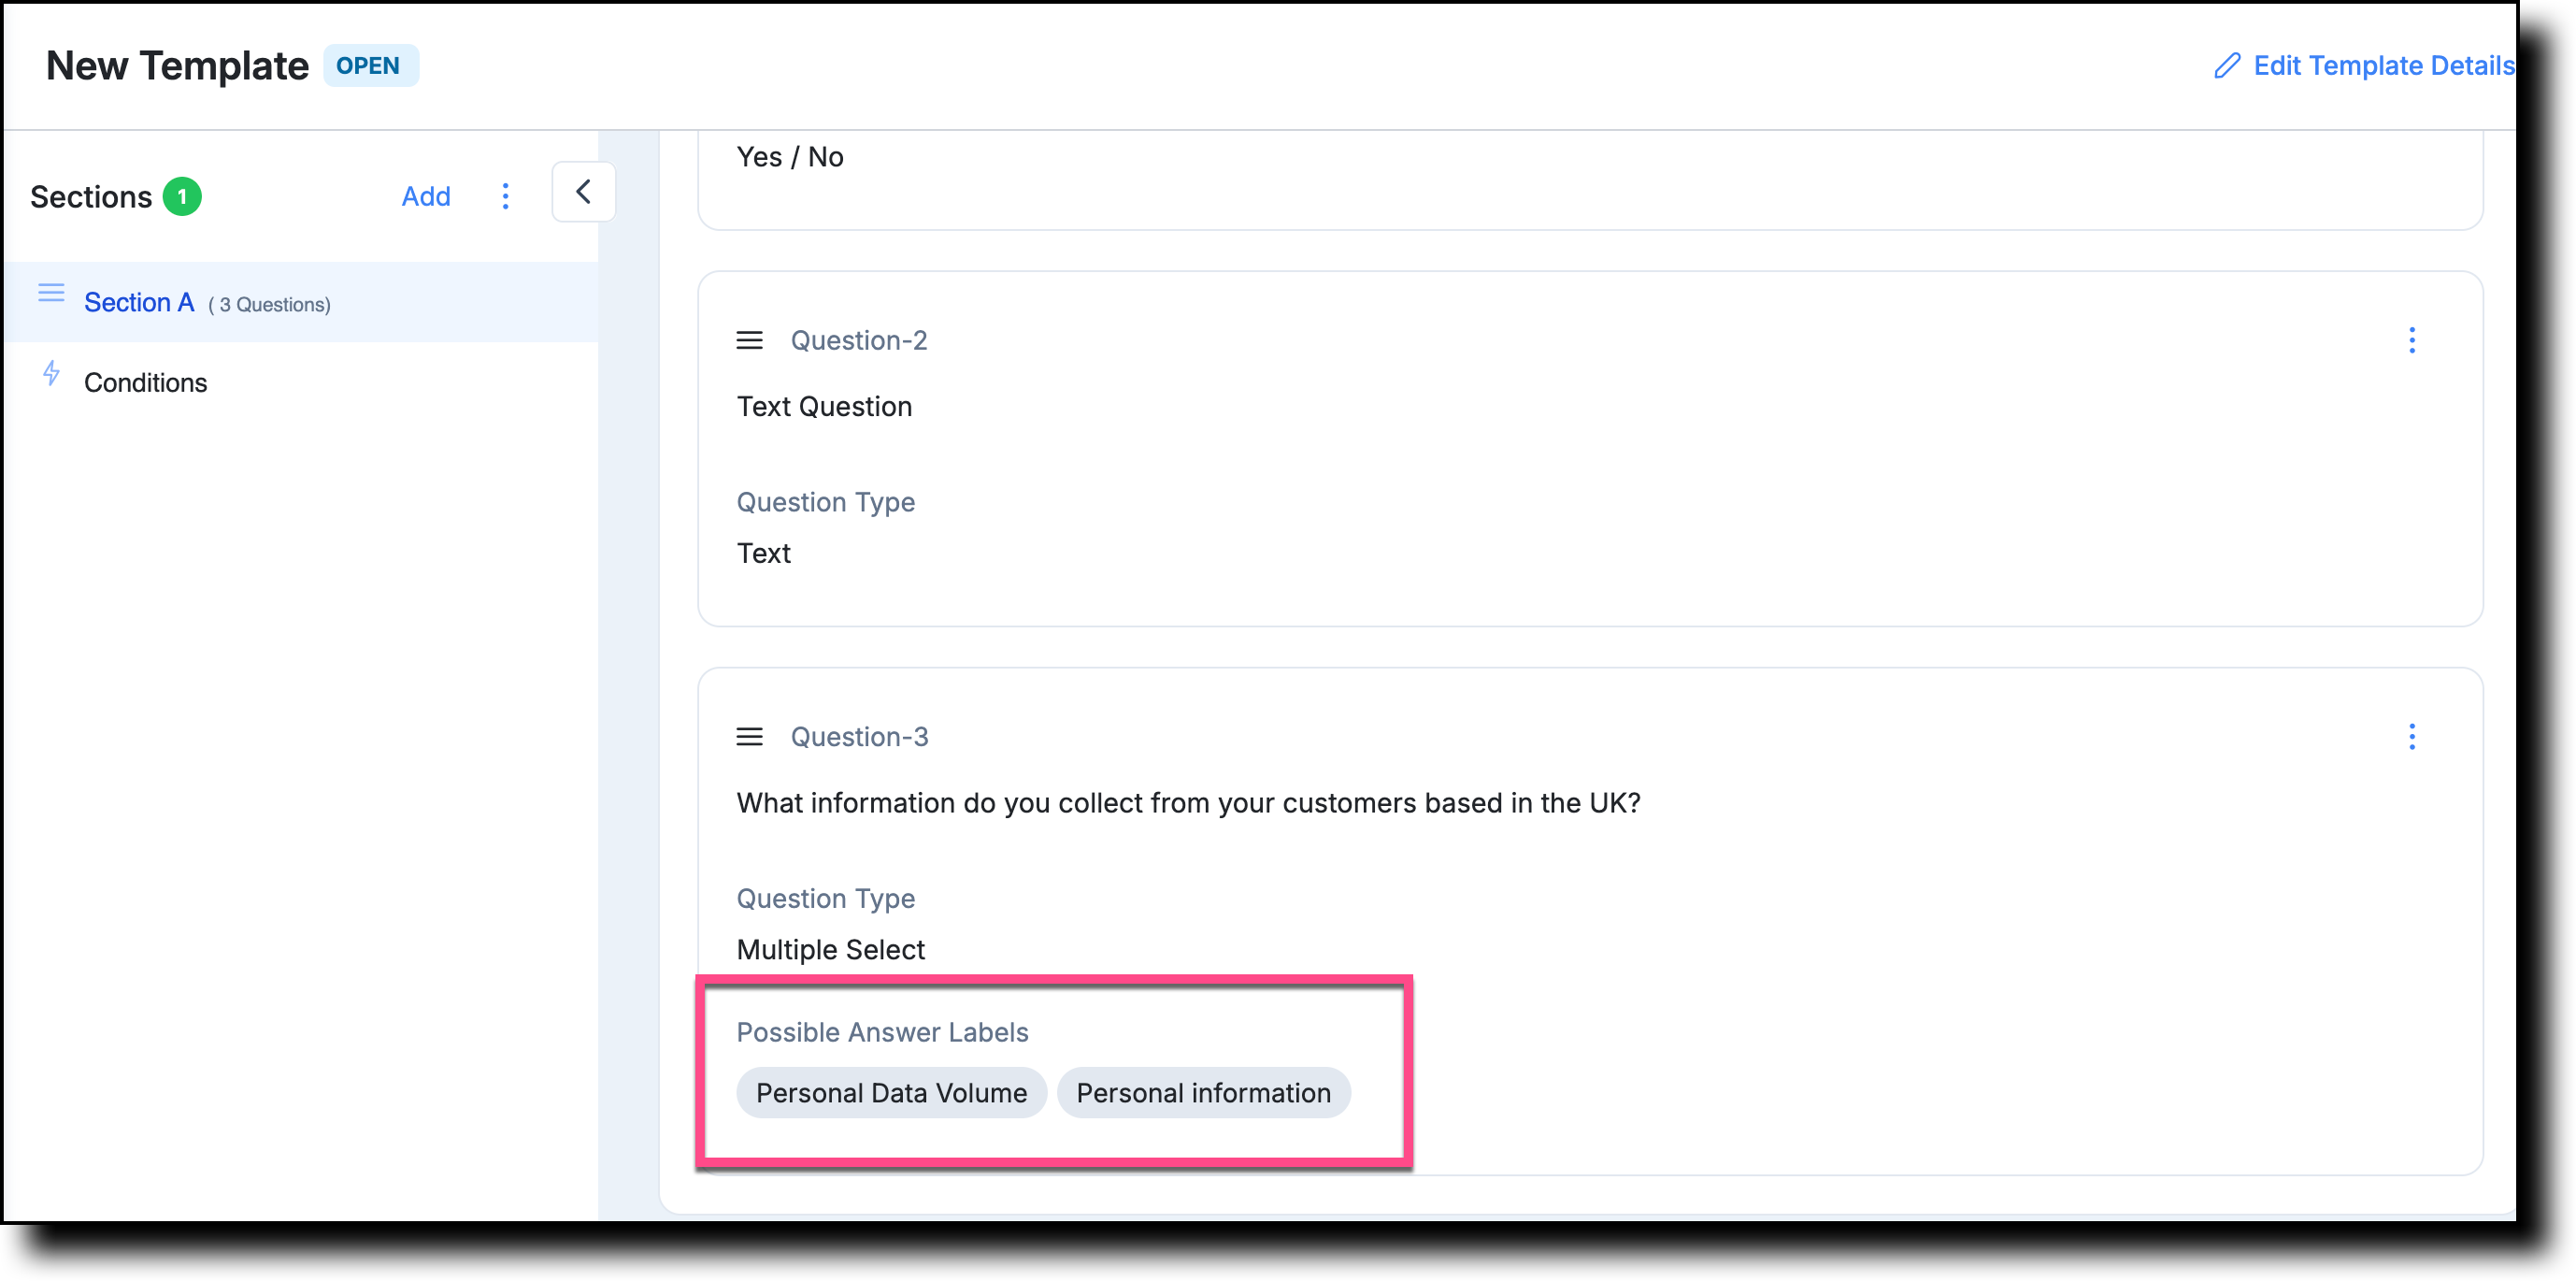The image size is (2576, 1281).
Task: Click the Question Type label in Question-3
Action: click(x=825, y=897)
